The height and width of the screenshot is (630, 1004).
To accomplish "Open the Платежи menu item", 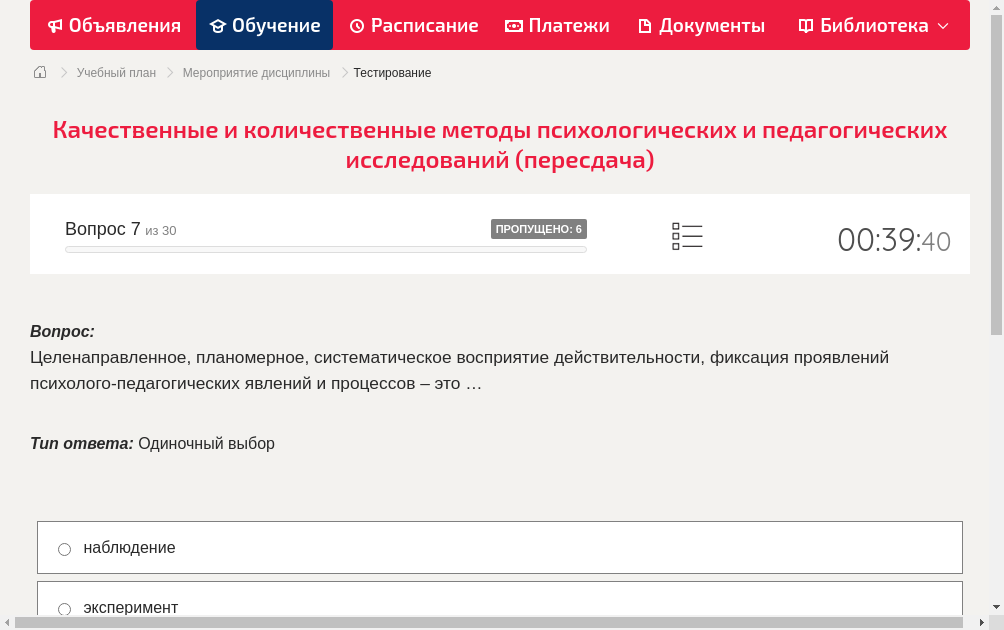I will click(x=558, y=25).
